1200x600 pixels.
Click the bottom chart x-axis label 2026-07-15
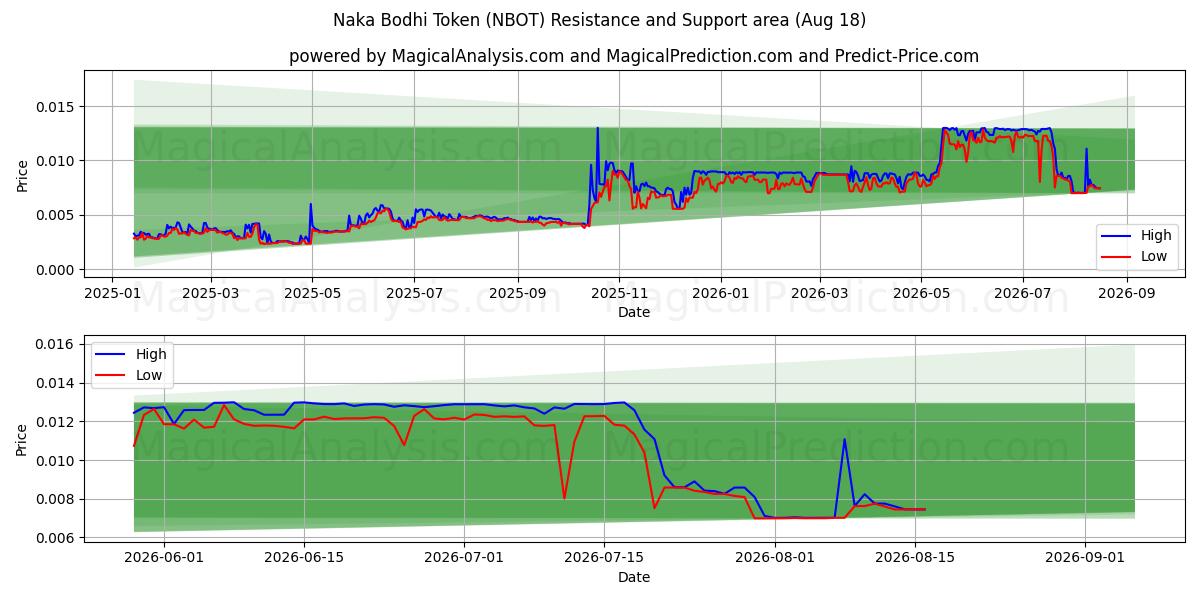point(604,557)
